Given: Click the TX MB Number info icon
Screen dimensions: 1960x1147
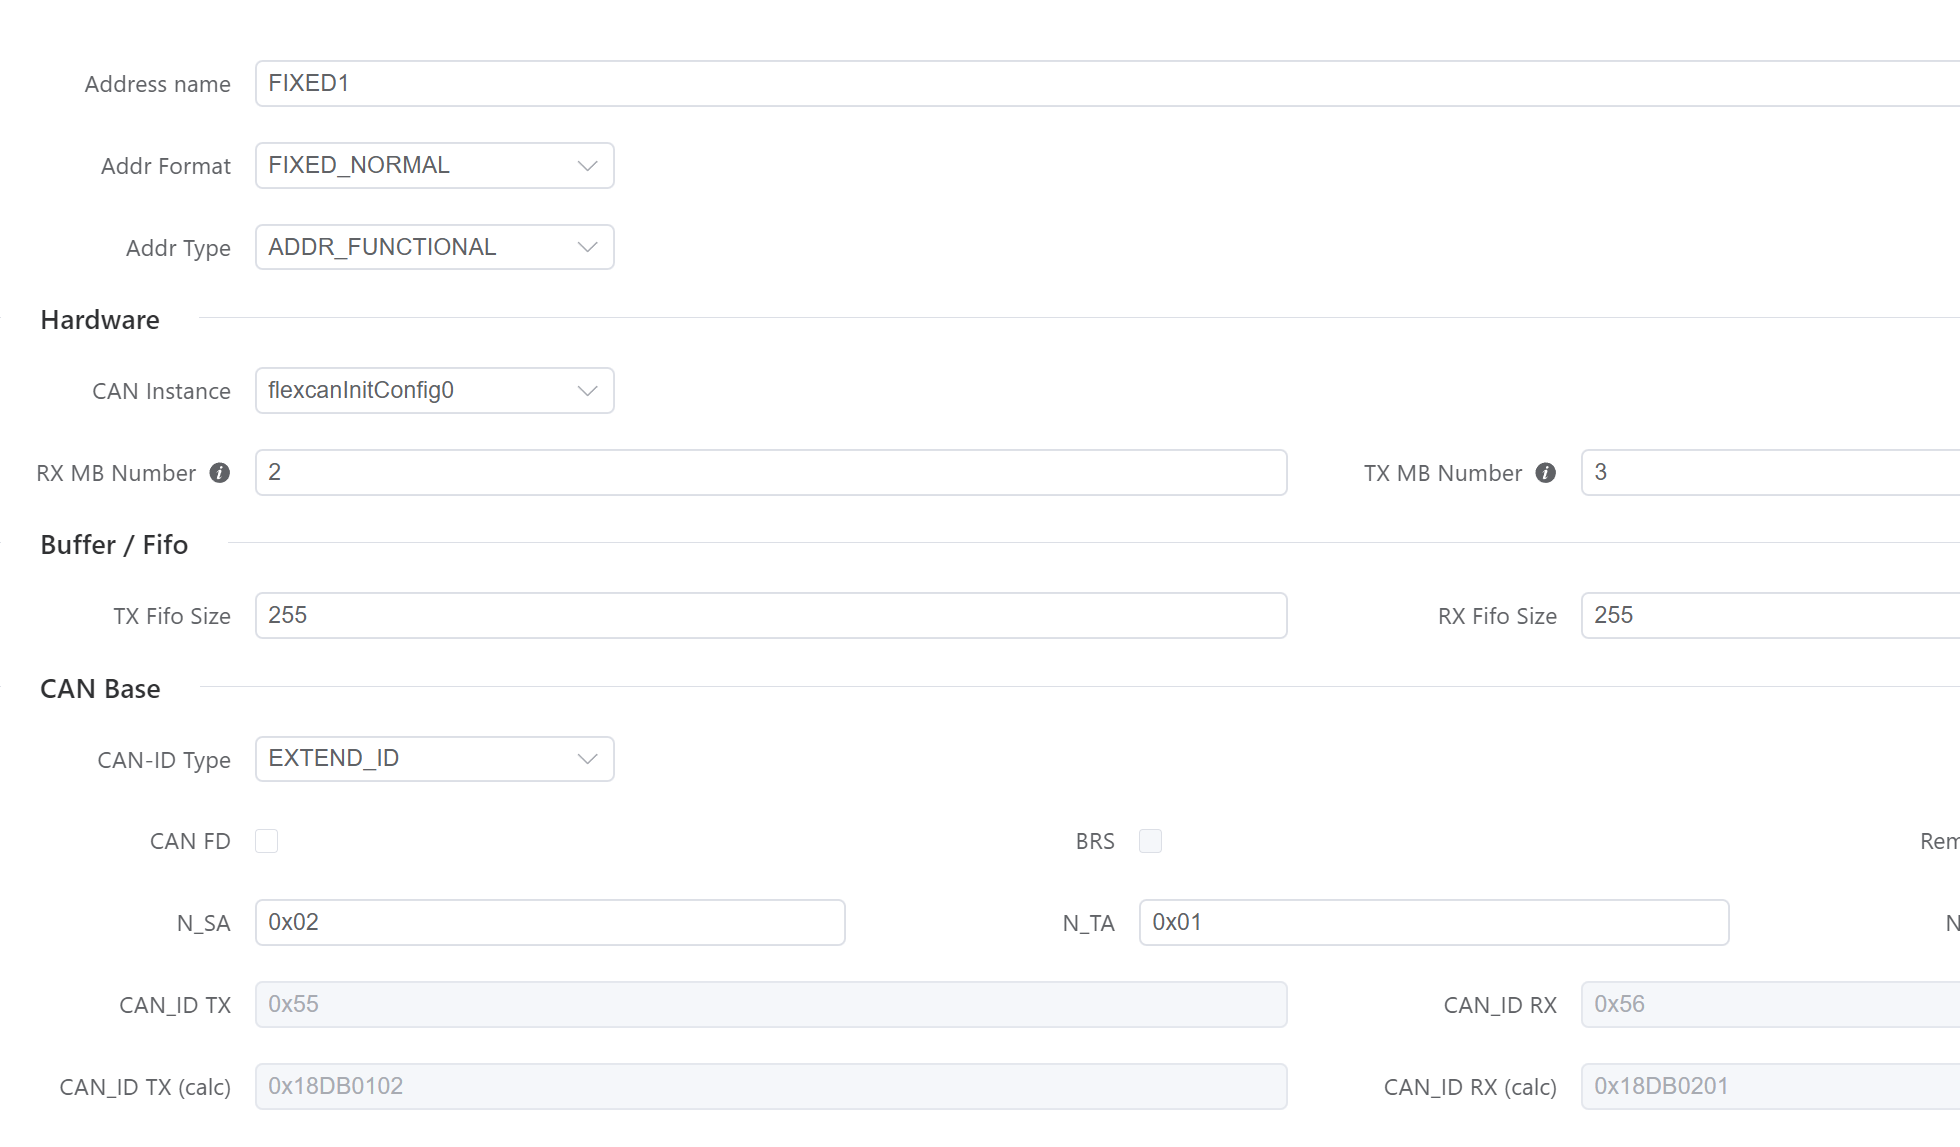Looking at the screenshot, I should pyautogui.click(x=1546, y=473).
